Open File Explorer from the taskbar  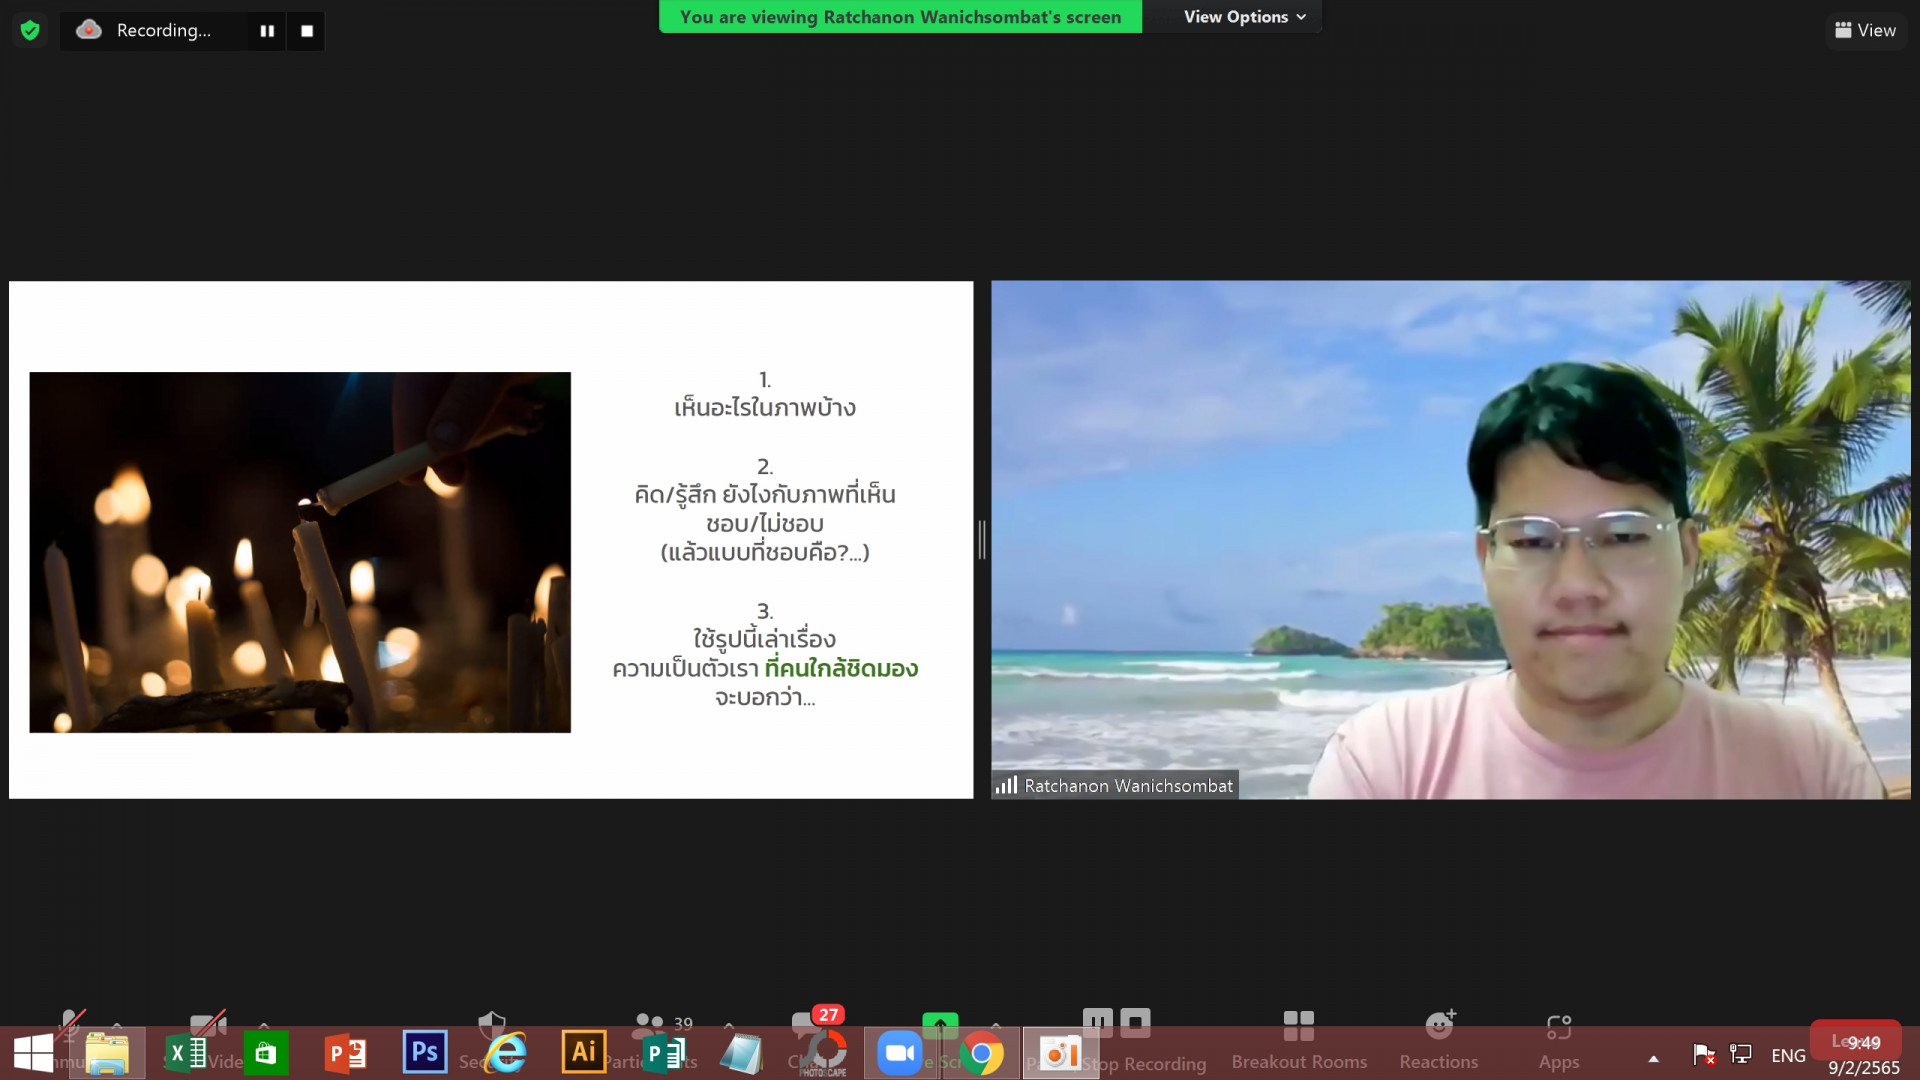107,1054
